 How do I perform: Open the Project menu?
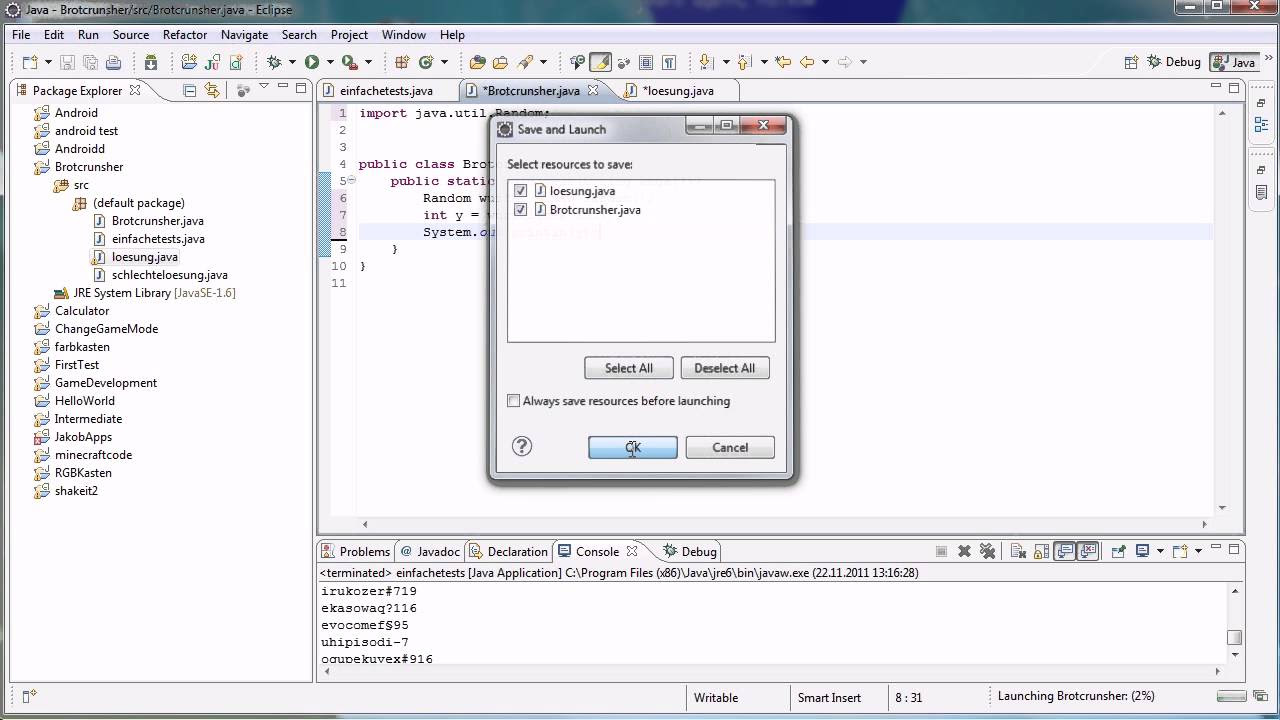(x=349, y=34)
